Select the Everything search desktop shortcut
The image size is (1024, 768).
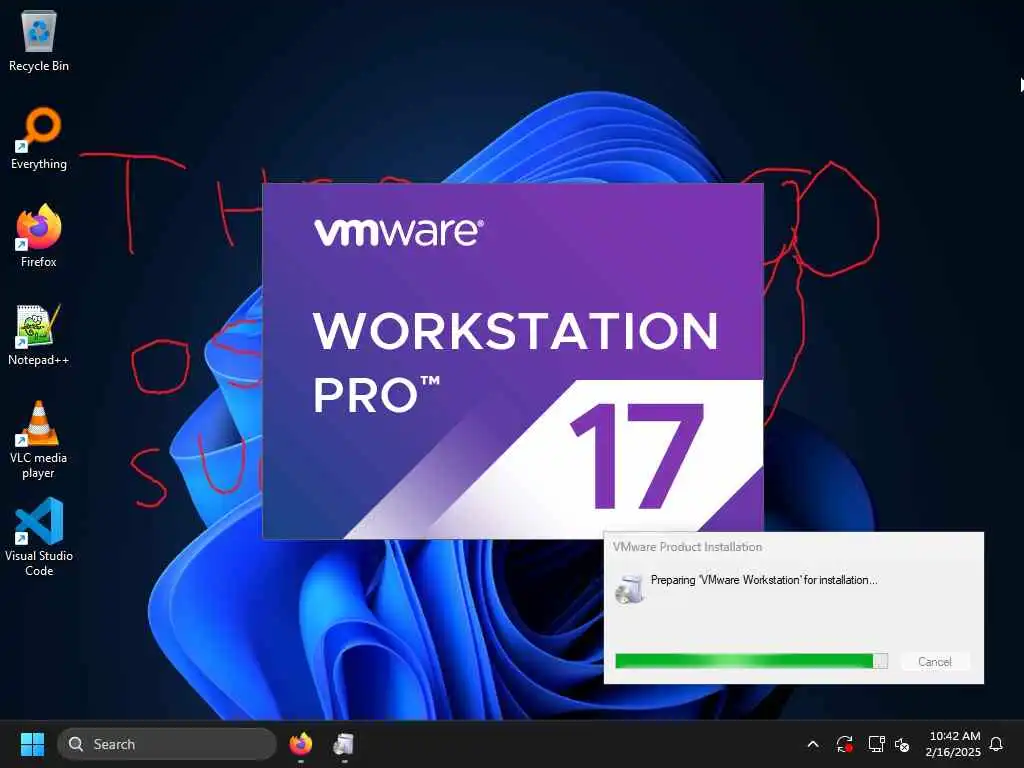click(39, 138)
